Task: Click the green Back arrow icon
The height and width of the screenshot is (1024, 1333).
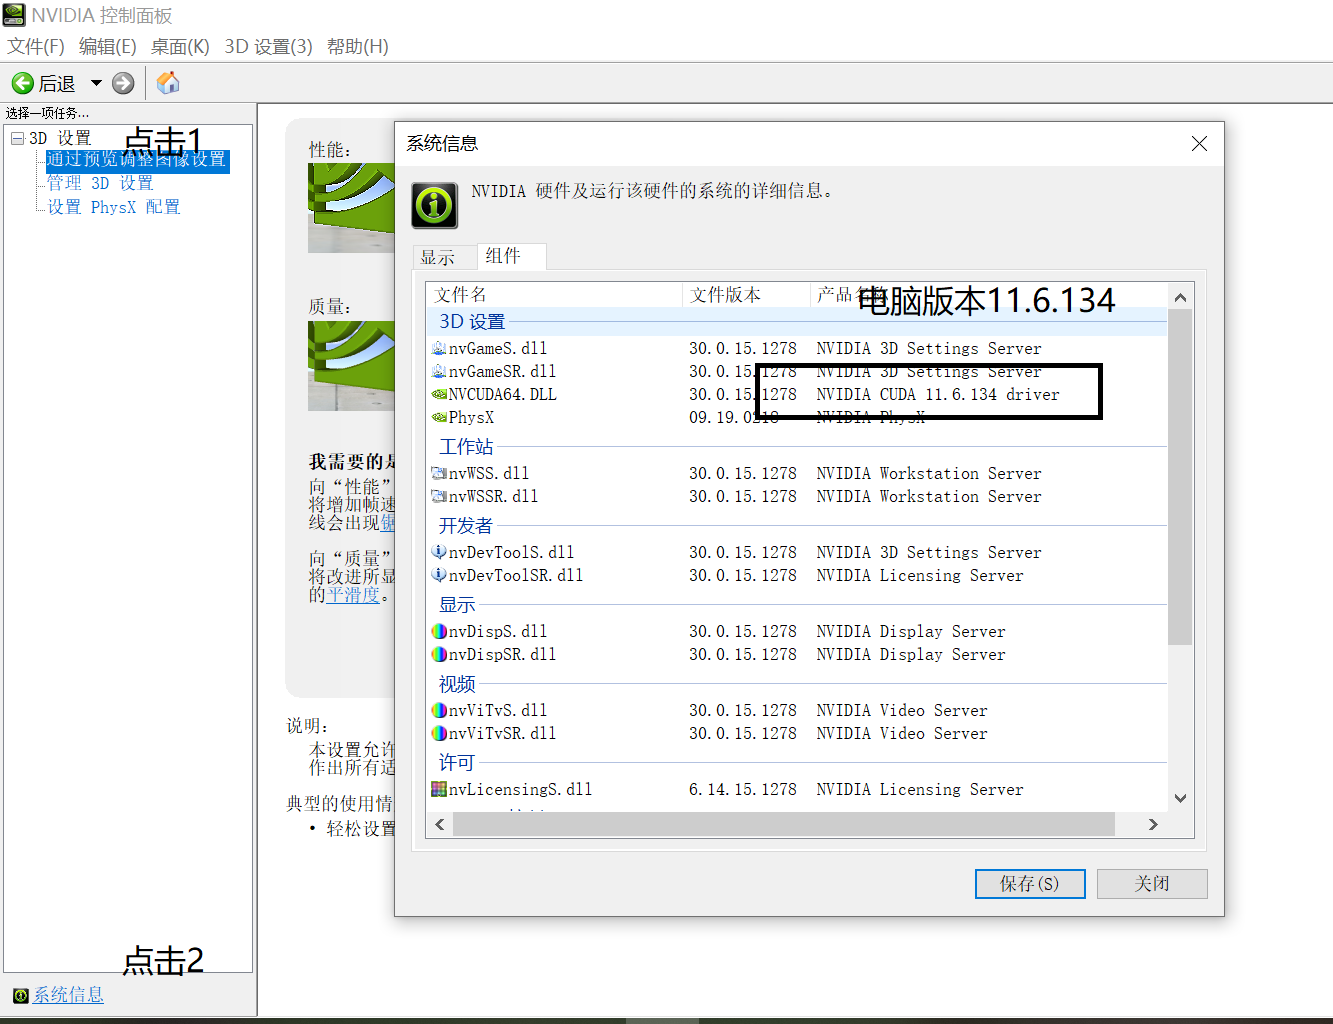Action: tap(23, 83)
